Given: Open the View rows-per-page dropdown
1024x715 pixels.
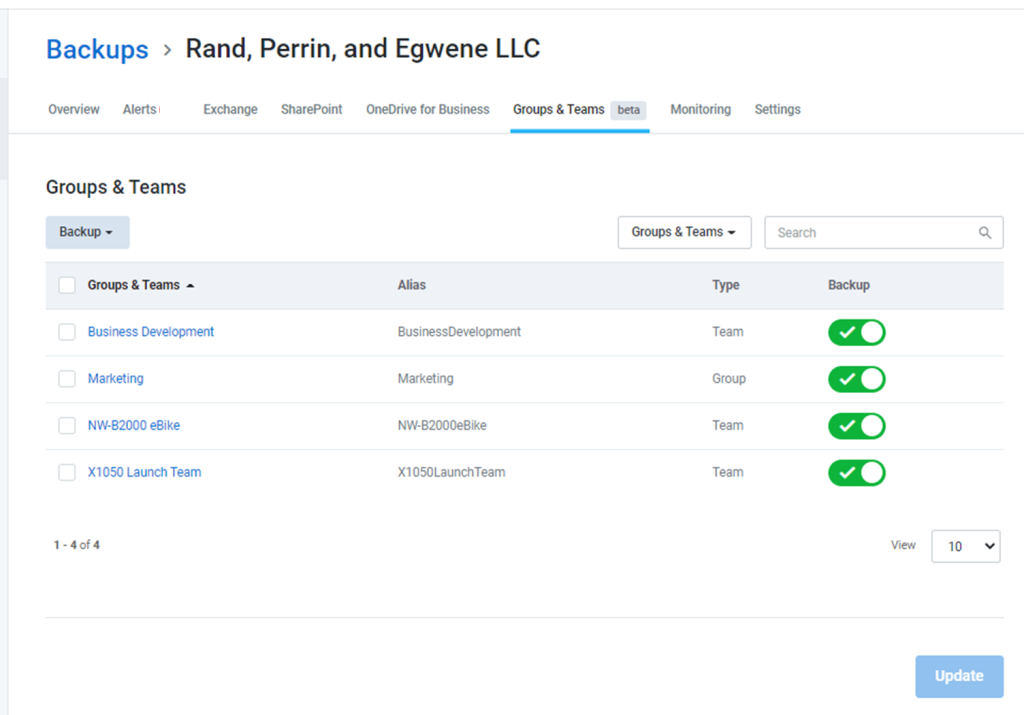Looking at the screenshot, I should click(x=965, y=546).
